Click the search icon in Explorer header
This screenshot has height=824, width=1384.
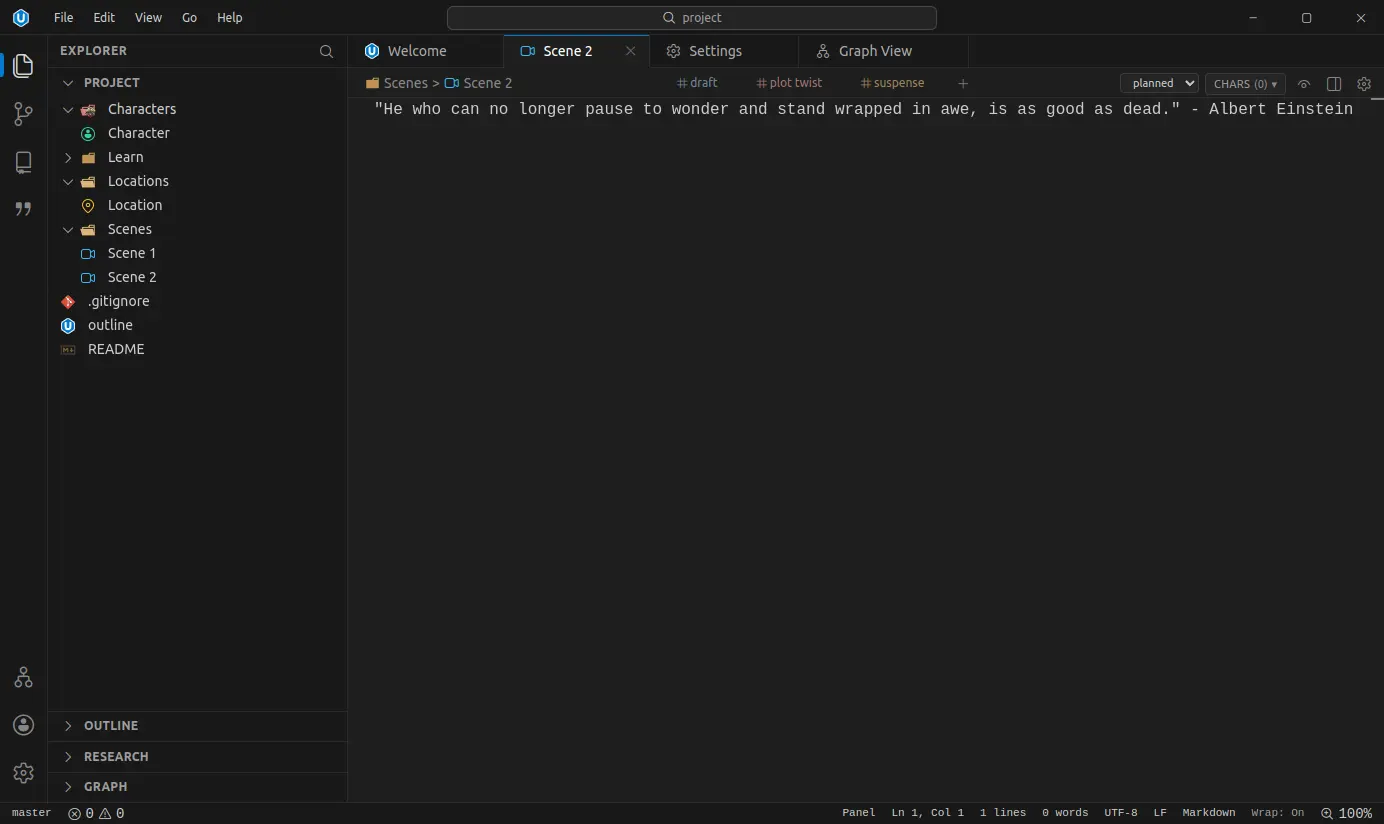pyautogui.click(x=326, y=51)
